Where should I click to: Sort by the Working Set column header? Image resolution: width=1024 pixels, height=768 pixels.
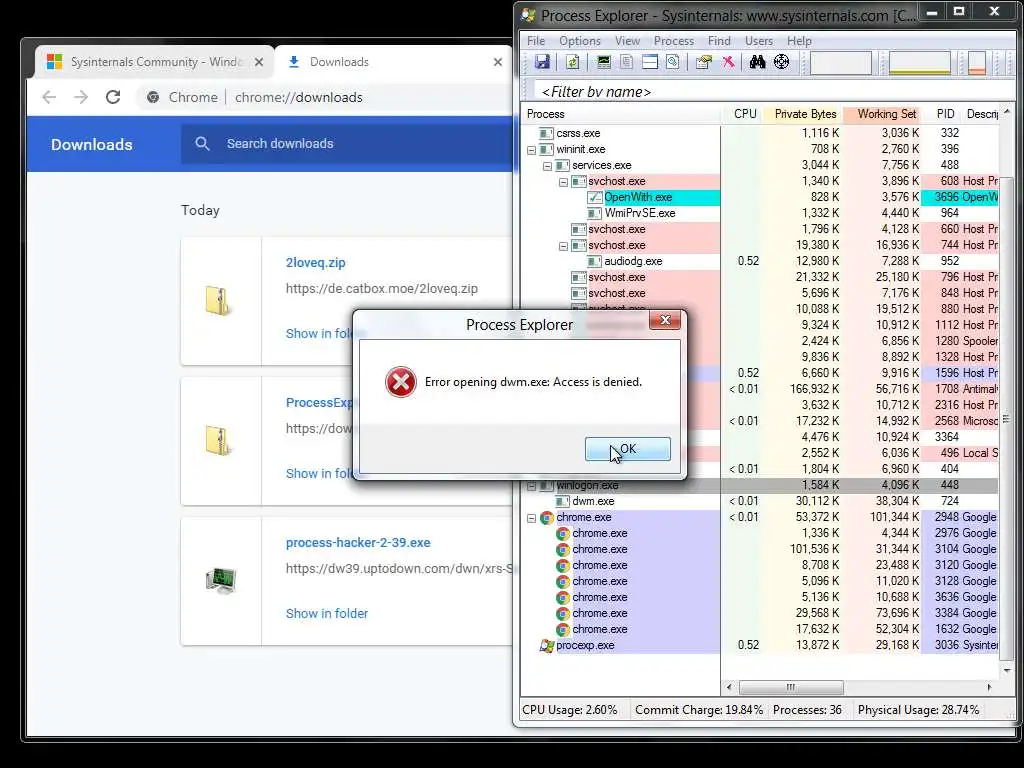tap(882, 114)
